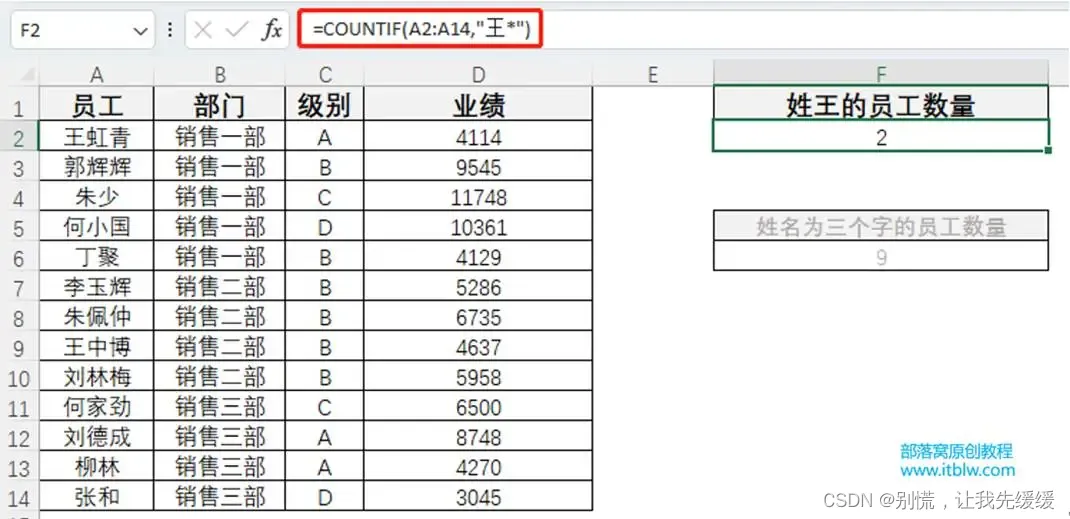
Task: Click the Cancel X icon in formula bar
Action: tap(203, 30)
